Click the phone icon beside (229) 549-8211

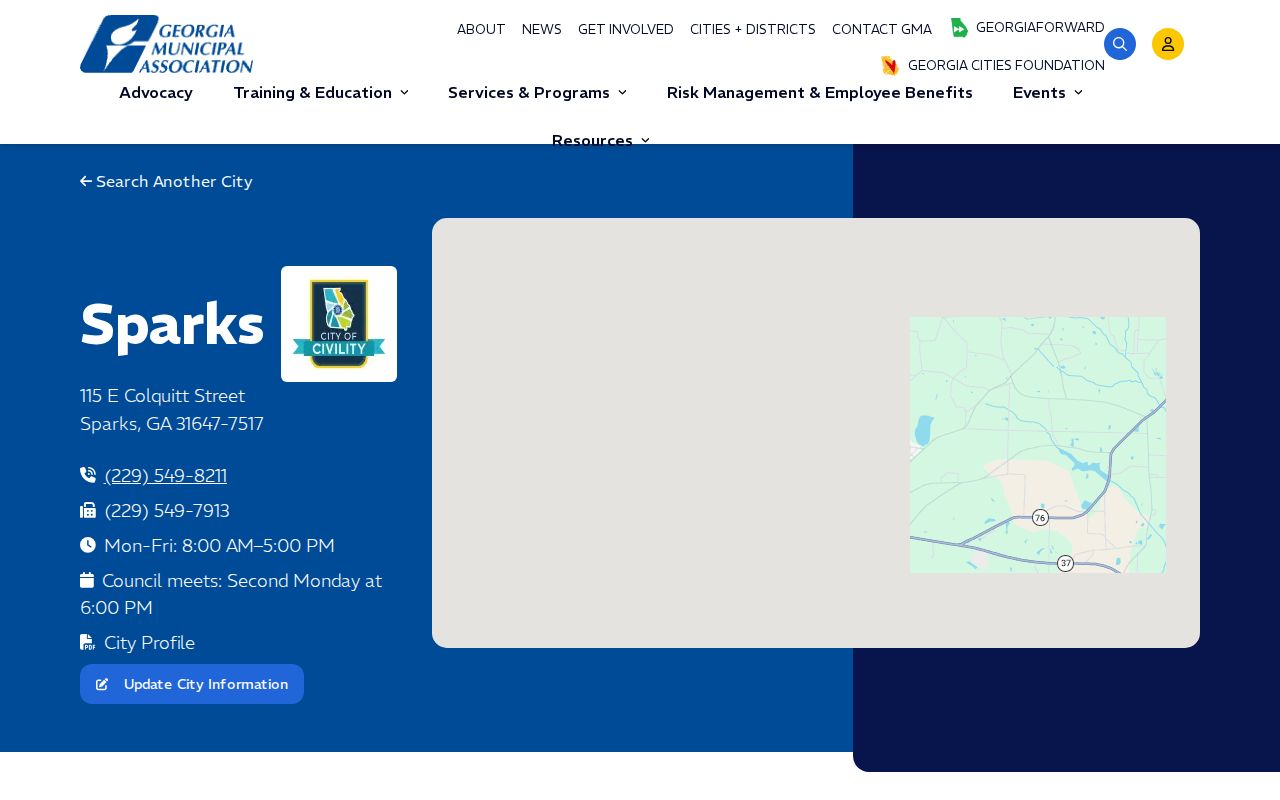coord(88,475)
